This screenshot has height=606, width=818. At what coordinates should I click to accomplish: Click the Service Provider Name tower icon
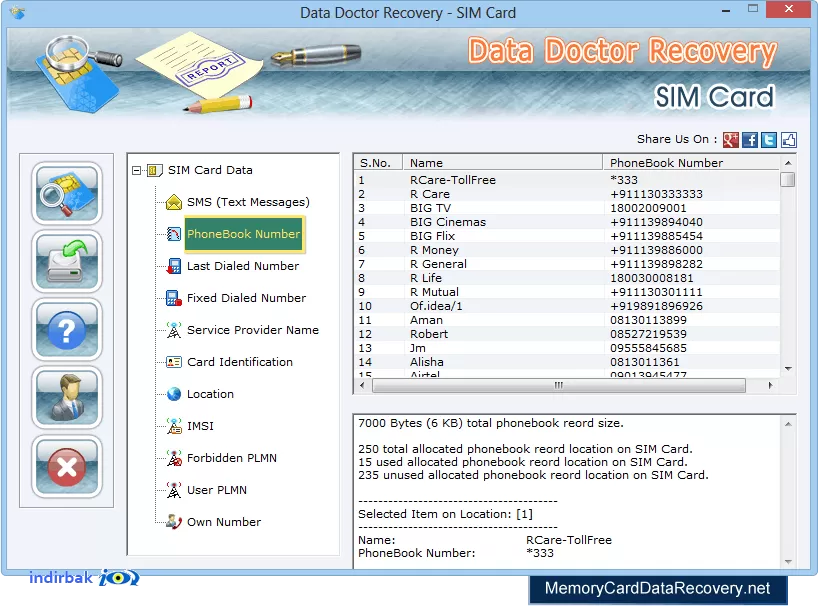tap(174, 330)
